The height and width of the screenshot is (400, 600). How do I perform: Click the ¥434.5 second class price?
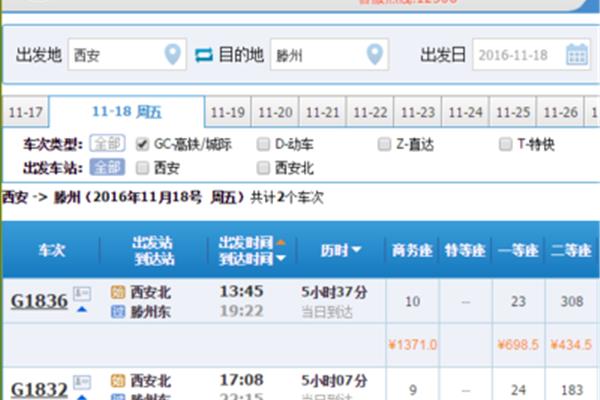[x=571, y=345]
